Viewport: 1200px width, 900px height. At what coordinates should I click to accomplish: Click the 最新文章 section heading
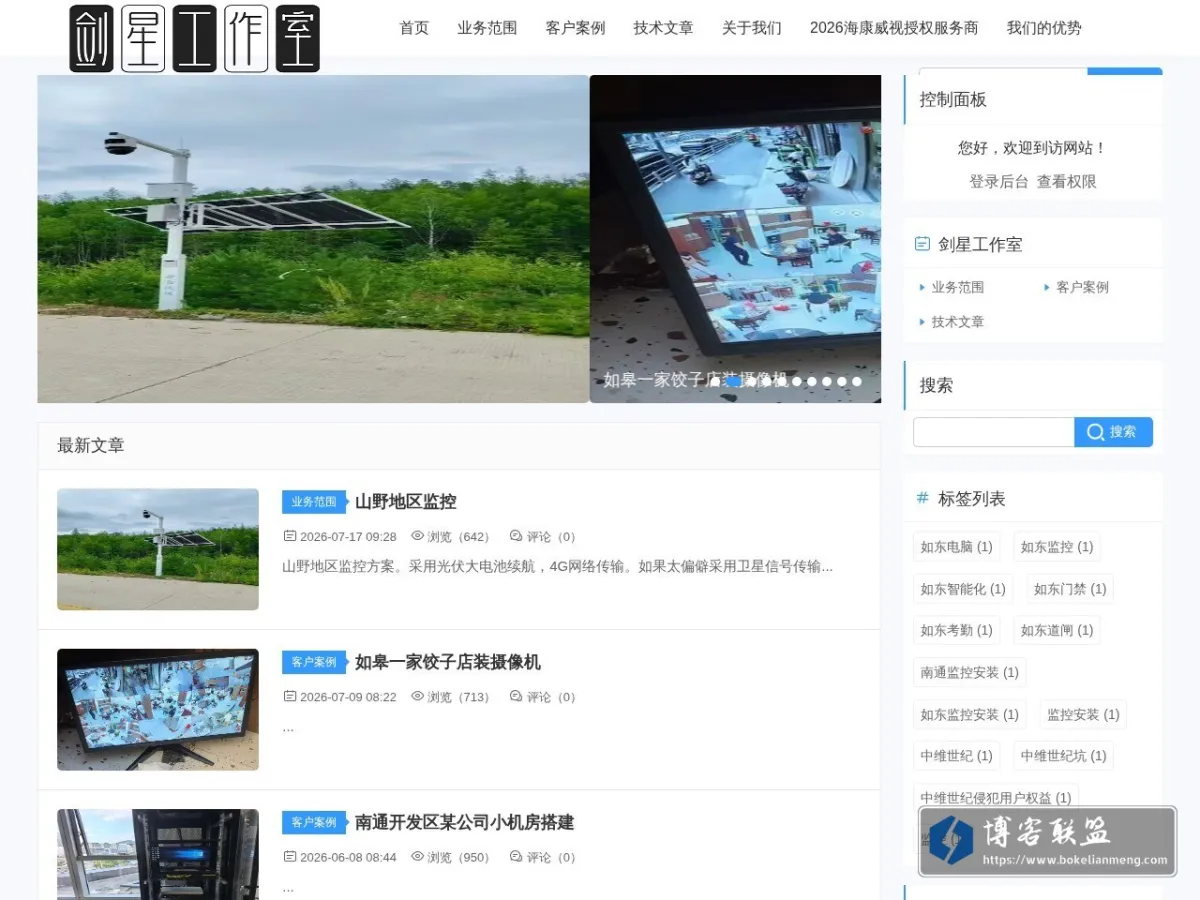pos(91,446)
